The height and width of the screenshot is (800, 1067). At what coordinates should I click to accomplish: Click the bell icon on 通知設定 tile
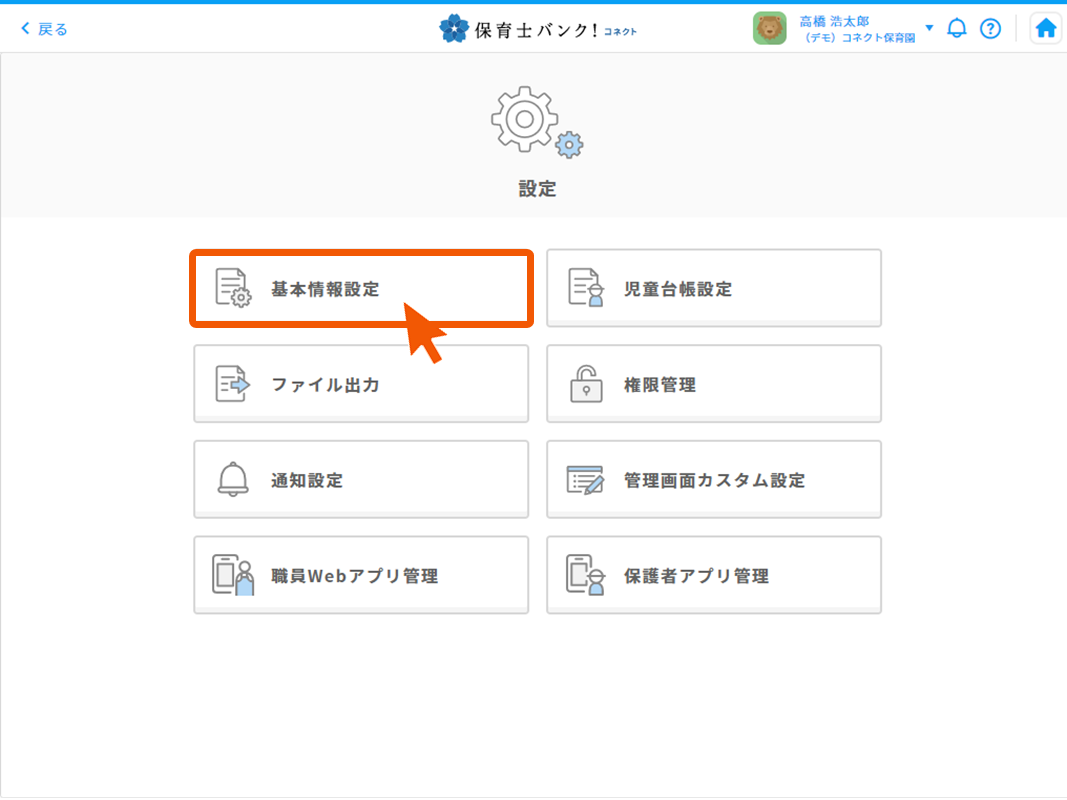click(232, 480)
